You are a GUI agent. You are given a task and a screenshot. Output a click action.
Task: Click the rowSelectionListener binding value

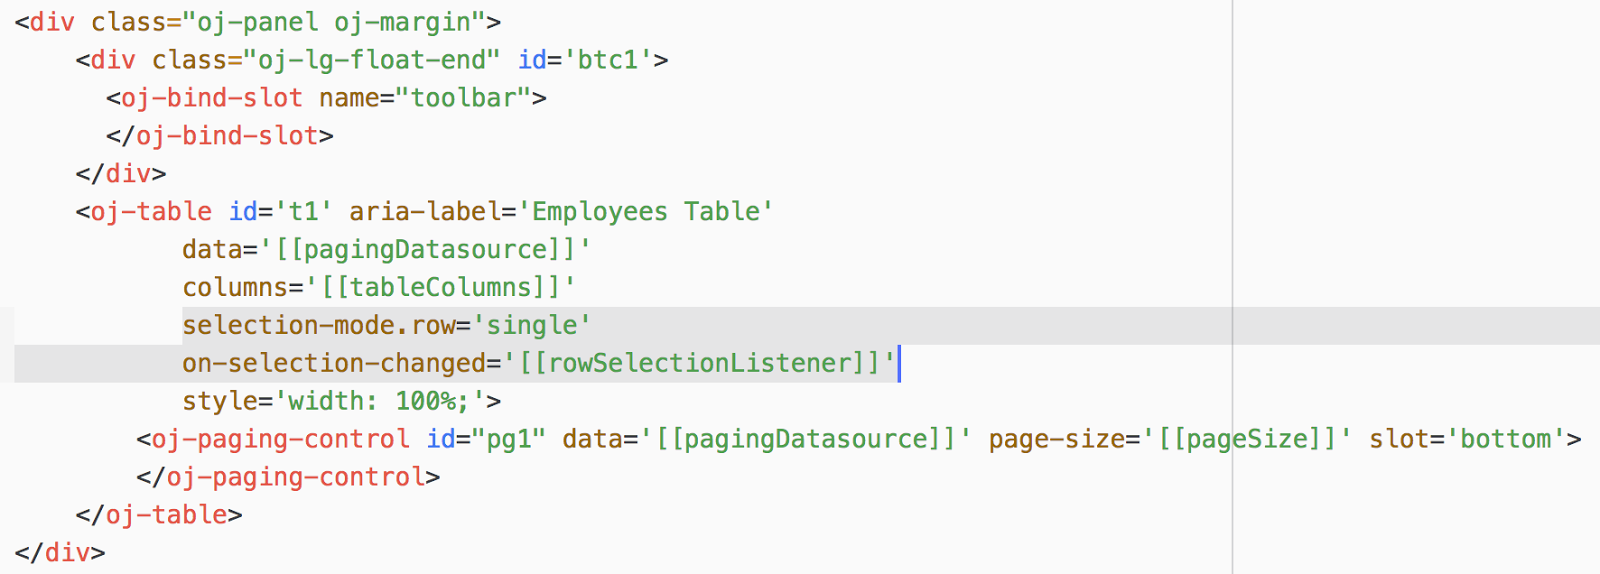tap(698, 363)
